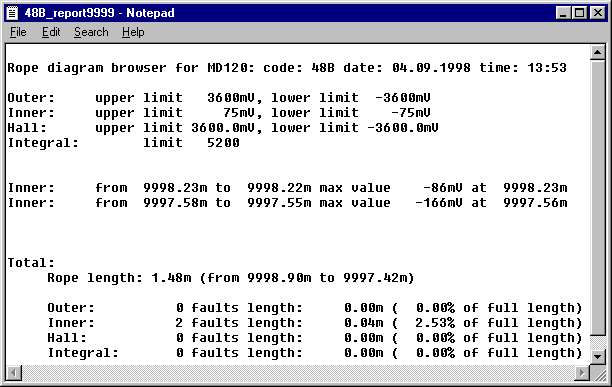Click the horizontal scrollbar right arrow
The width and height of the screenshot is (612, 387).
pos(582,373)
